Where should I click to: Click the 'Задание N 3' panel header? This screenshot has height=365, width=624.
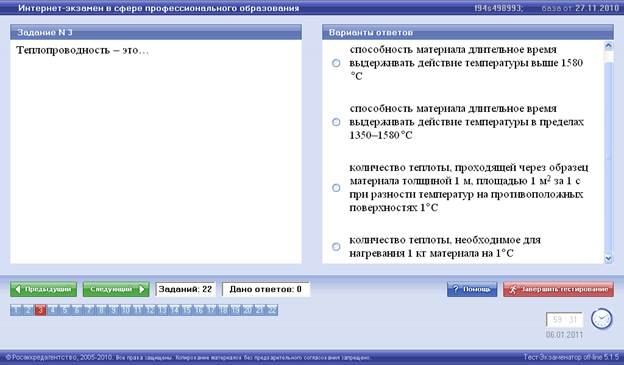(x=156, y=32)
